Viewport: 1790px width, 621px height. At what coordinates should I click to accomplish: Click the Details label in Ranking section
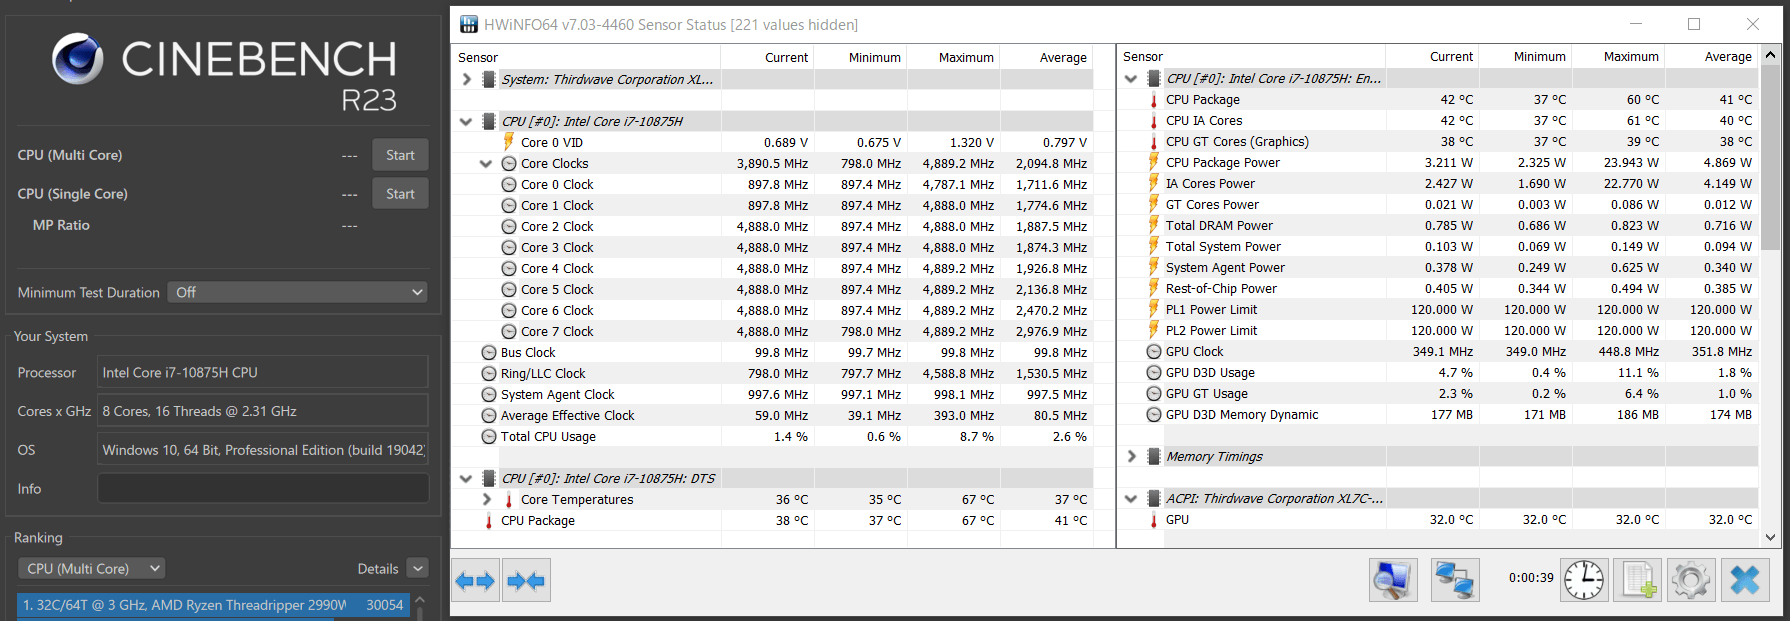[378, 569]
